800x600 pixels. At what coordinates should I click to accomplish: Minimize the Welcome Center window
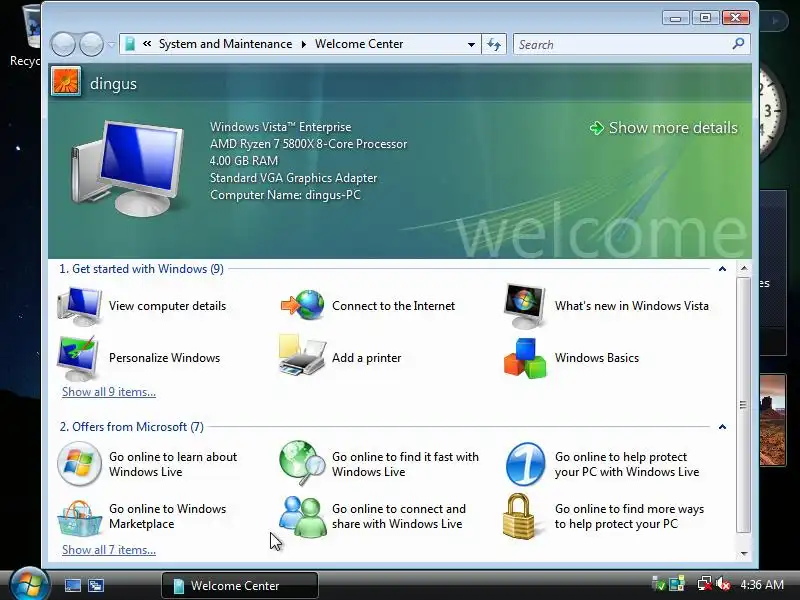tap(676, 18)
